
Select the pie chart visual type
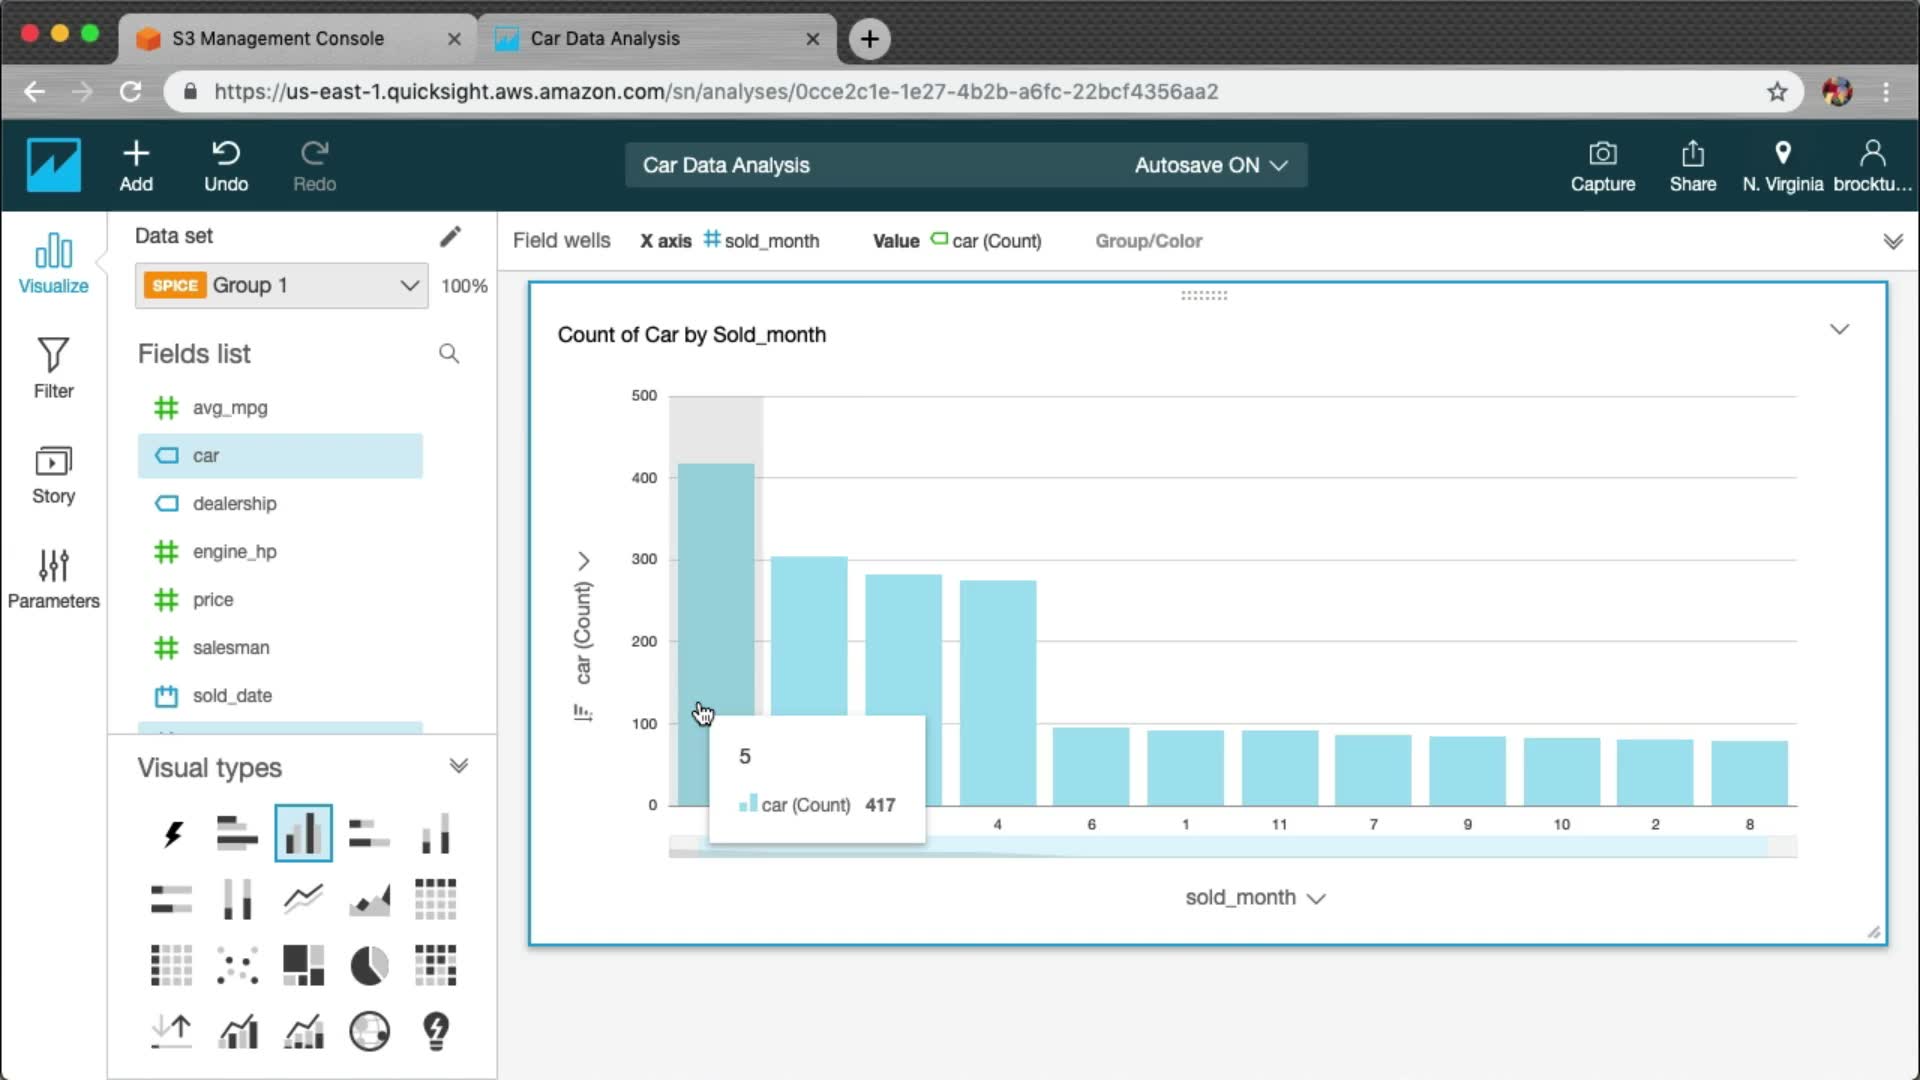(x=369, y=966)
